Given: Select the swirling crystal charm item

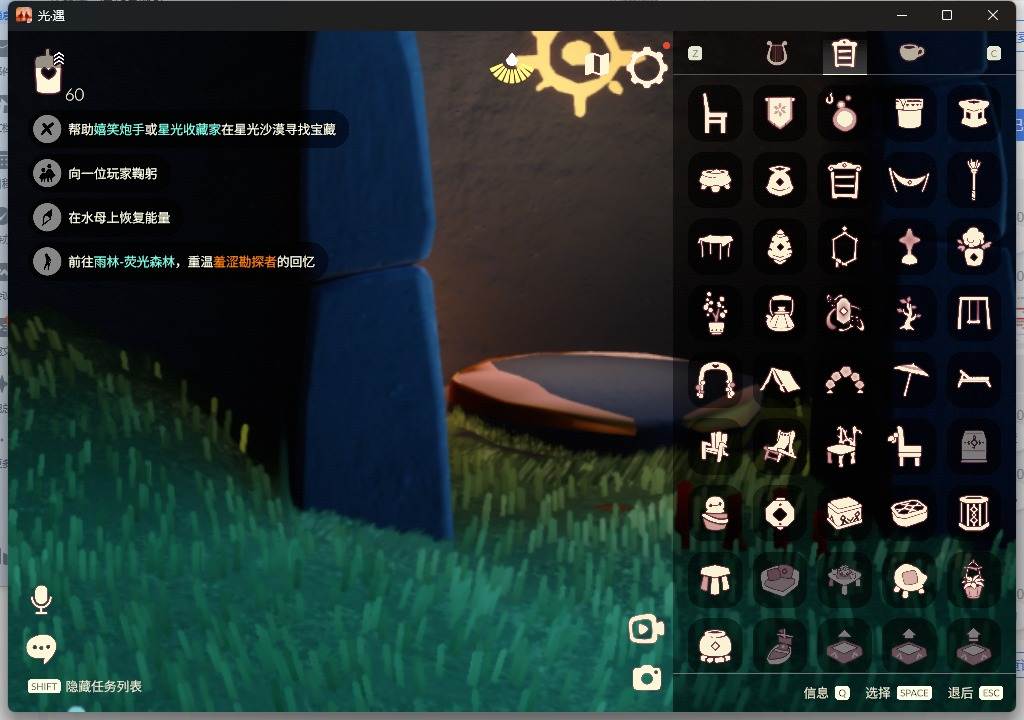Looking at the screenshot, I should point(844,314).
